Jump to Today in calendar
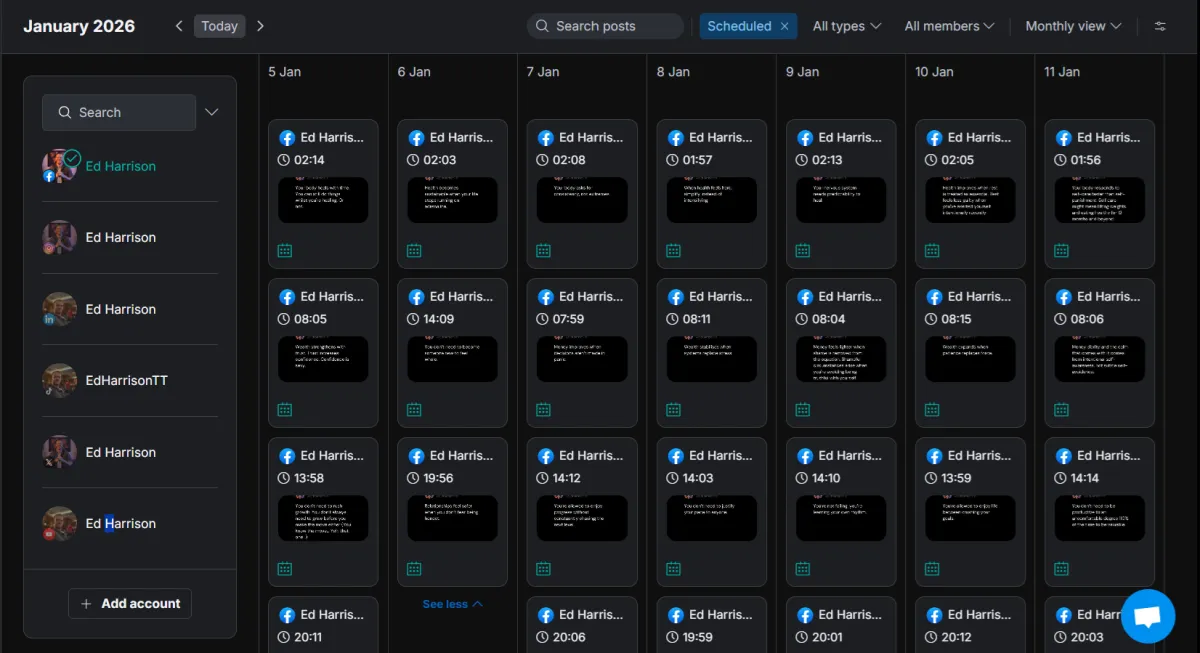This screenshot has width=1200, height=653. click(219, 26)
